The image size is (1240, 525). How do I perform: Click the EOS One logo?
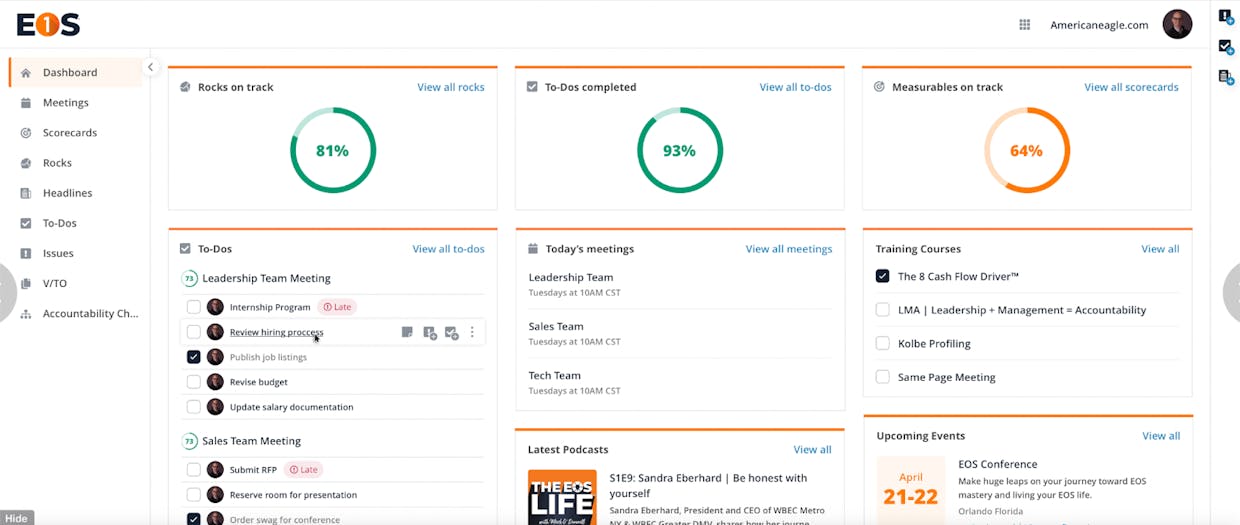point(48,24)
